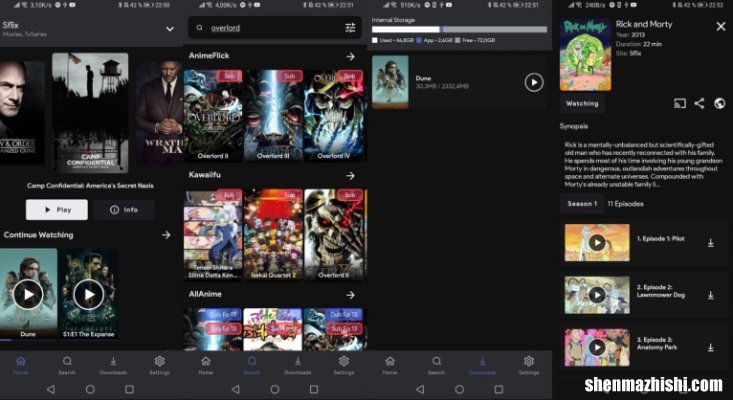Open Search tab in first screen
Screen dimensions: 733x400
tap(67, 365)
